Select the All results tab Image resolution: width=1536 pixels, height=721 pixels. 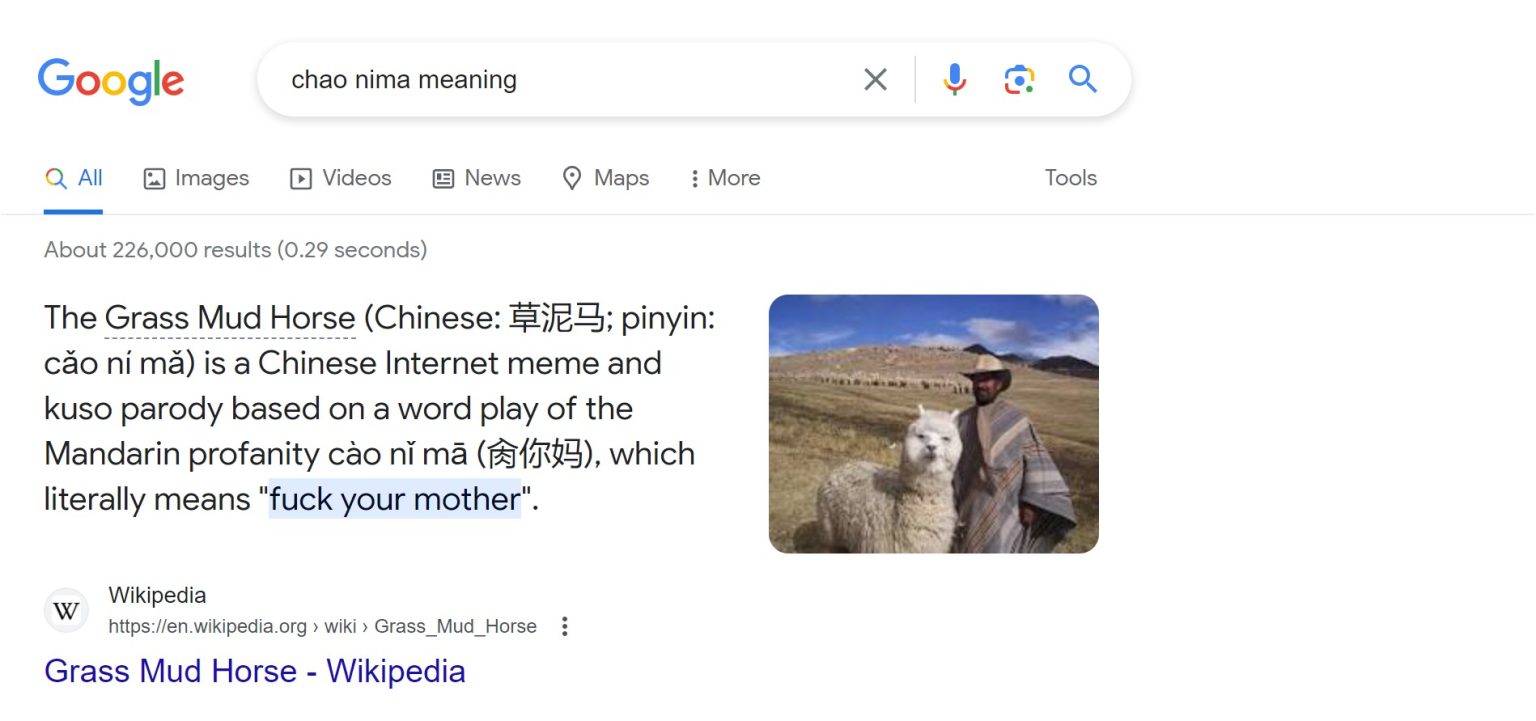pyautogui.click(x=74, y=178)
